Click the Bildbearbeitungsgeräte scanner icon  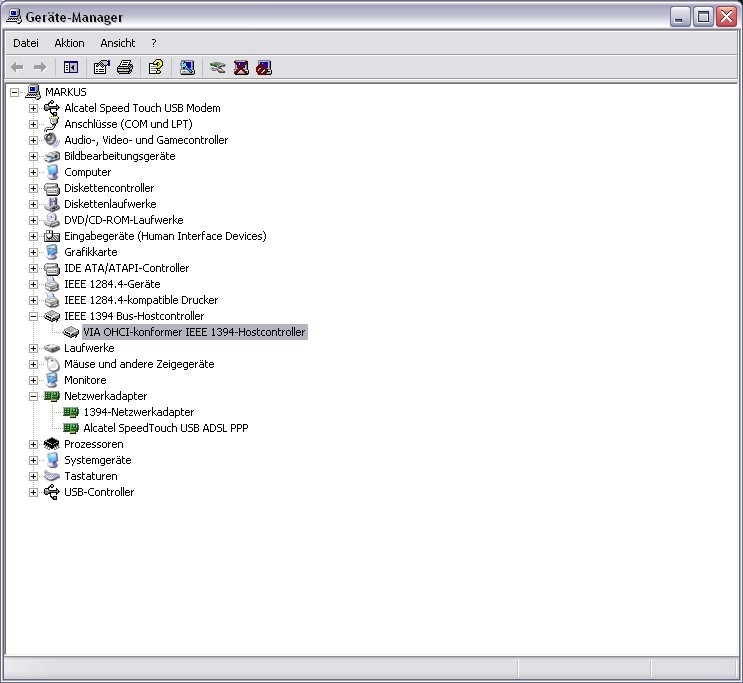click(52, 156)
